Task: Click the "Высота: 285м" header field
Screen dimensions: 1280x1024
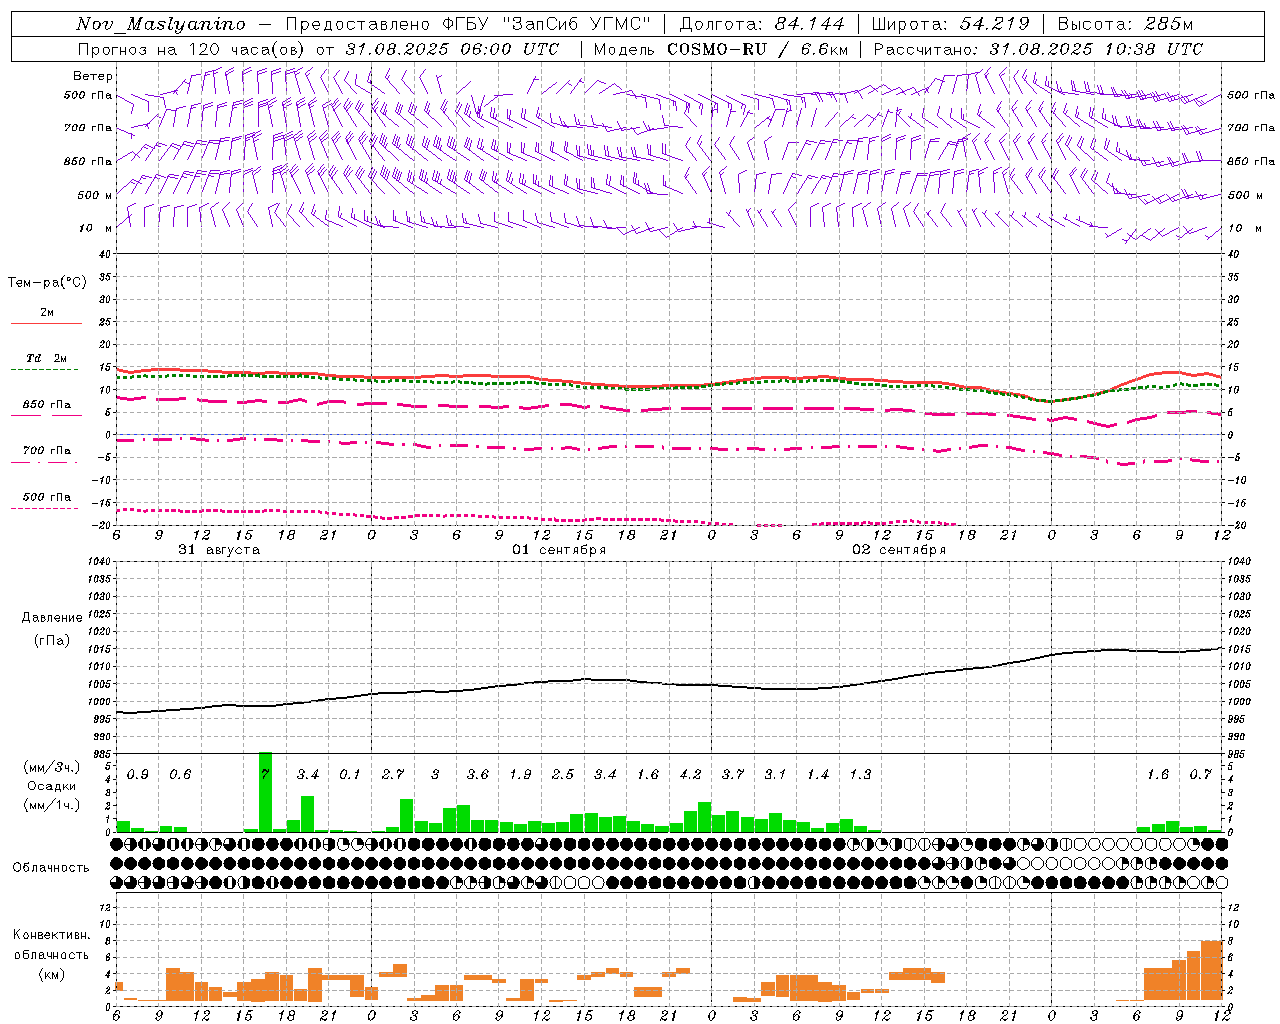Action: point(1125,24)
